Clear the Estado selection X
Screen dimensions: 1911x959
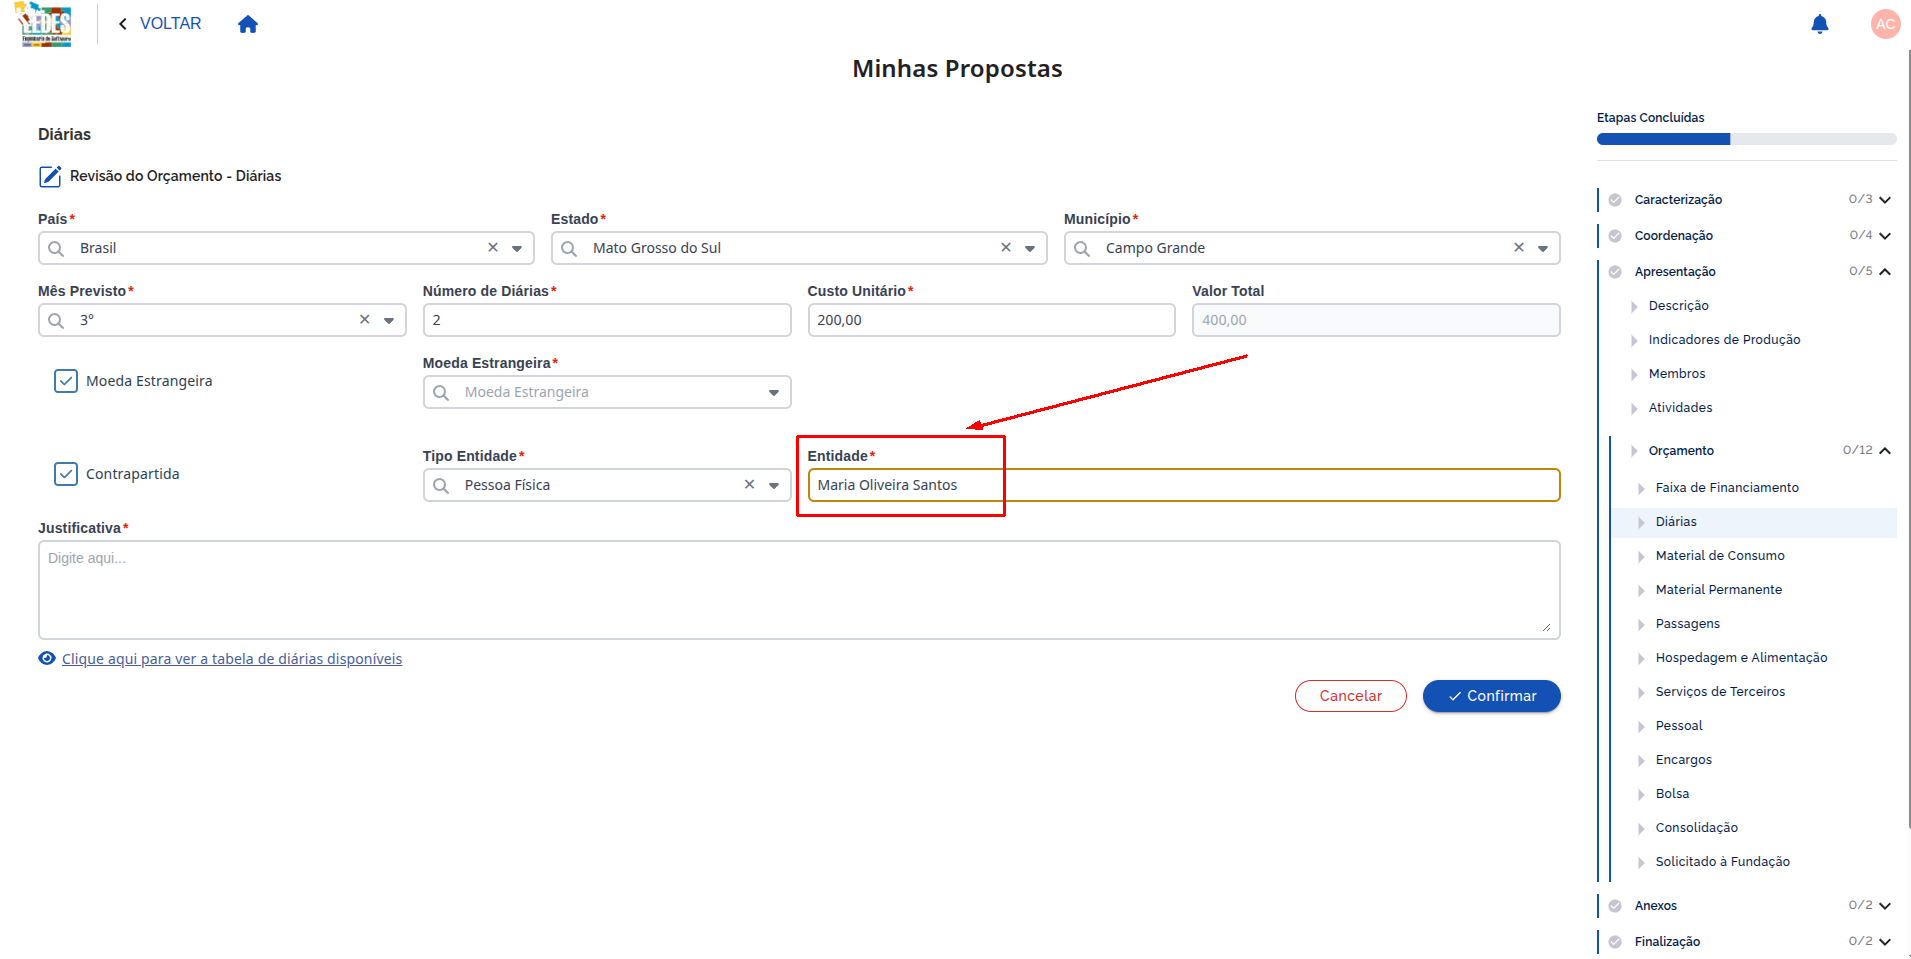pyautogui.click(x=1006, y=248)
